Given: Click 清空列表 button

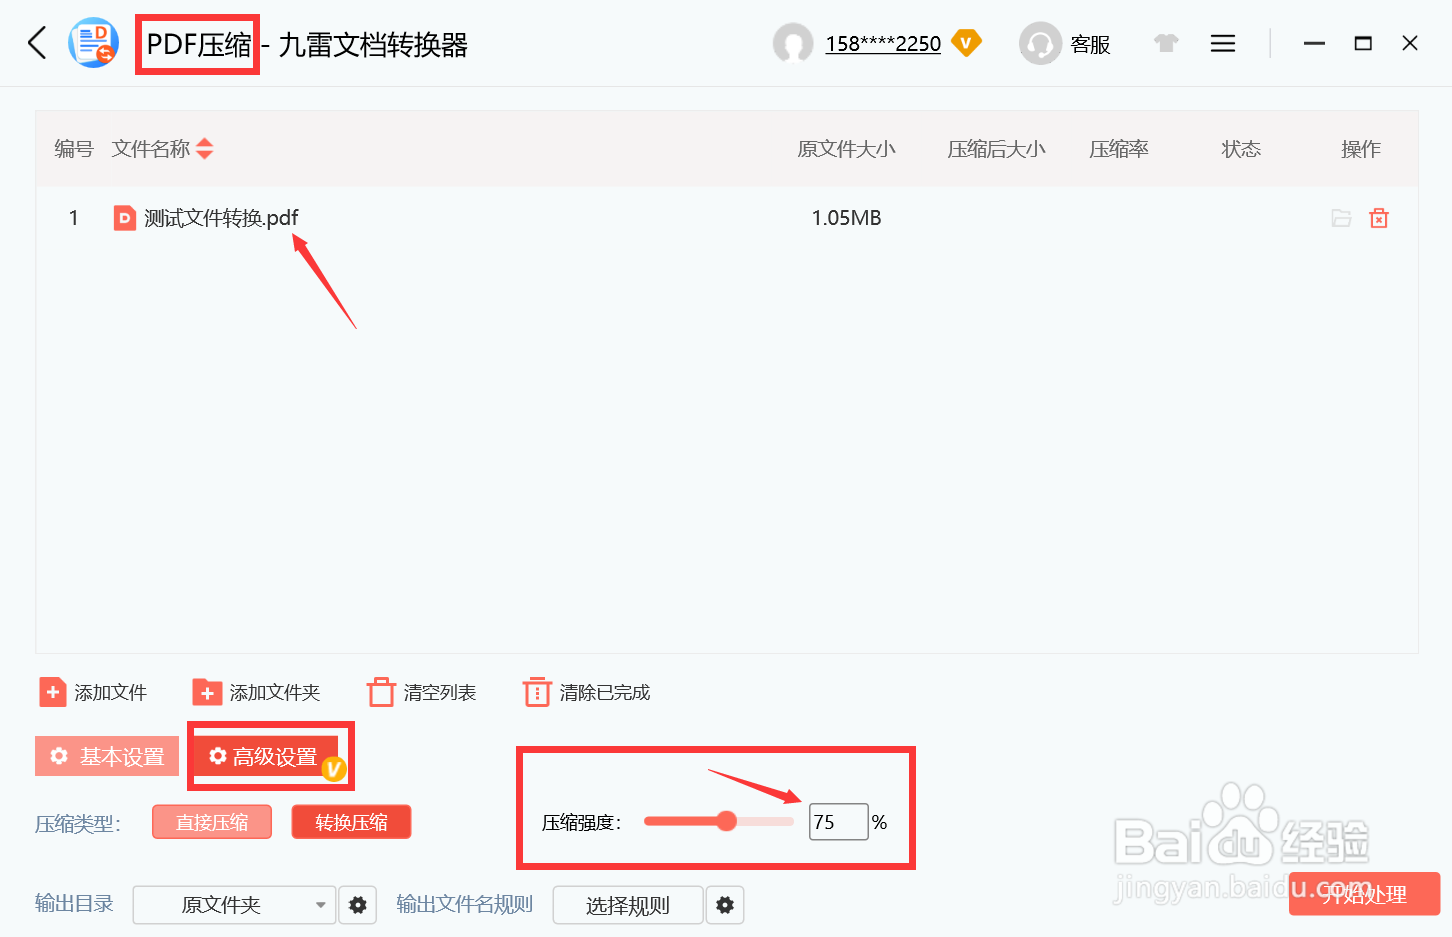Looking at the screenshot, I should [x=422, y=692].
